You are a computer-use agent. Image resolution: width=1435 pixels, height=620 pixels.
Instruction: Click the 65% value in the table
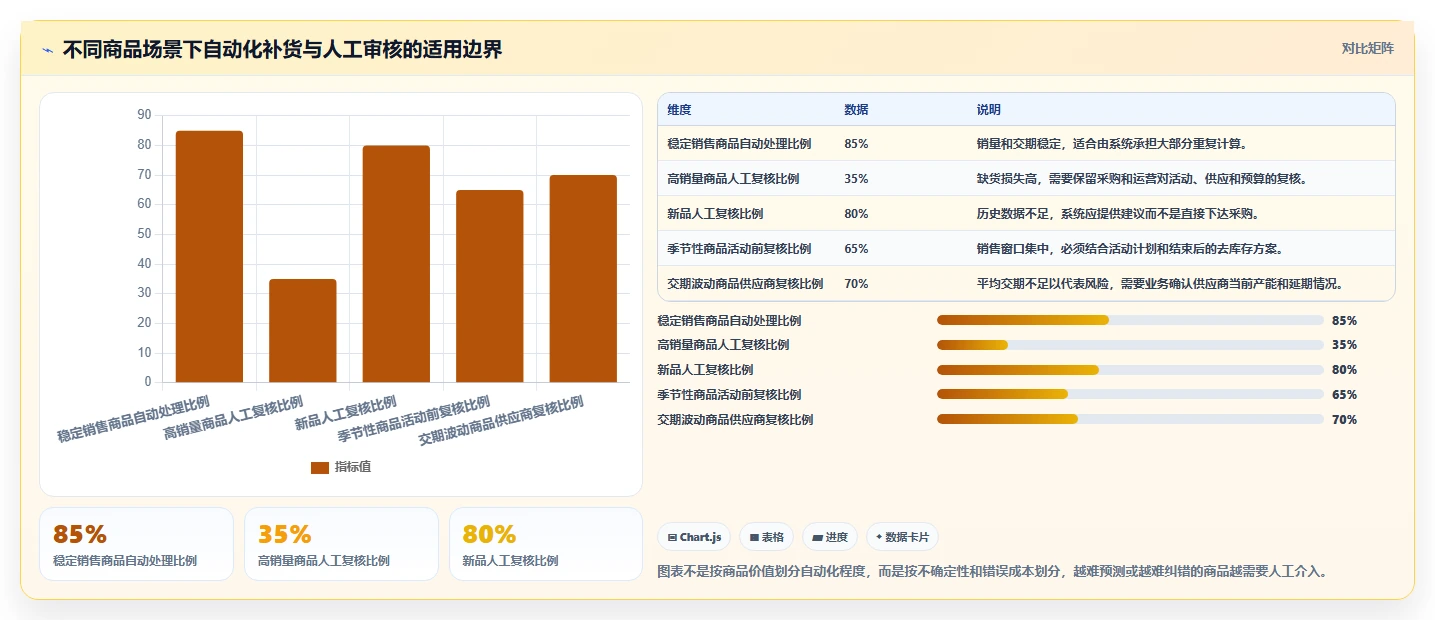tap(856, 249)
